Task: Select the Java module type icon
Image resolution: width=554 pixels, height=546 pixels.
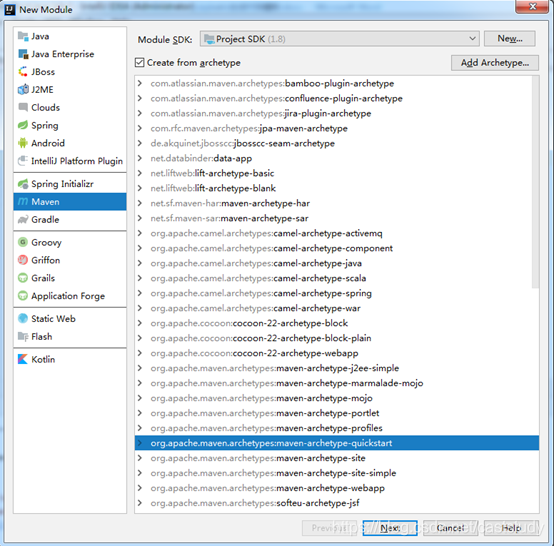Action: [x=23, y=36]
